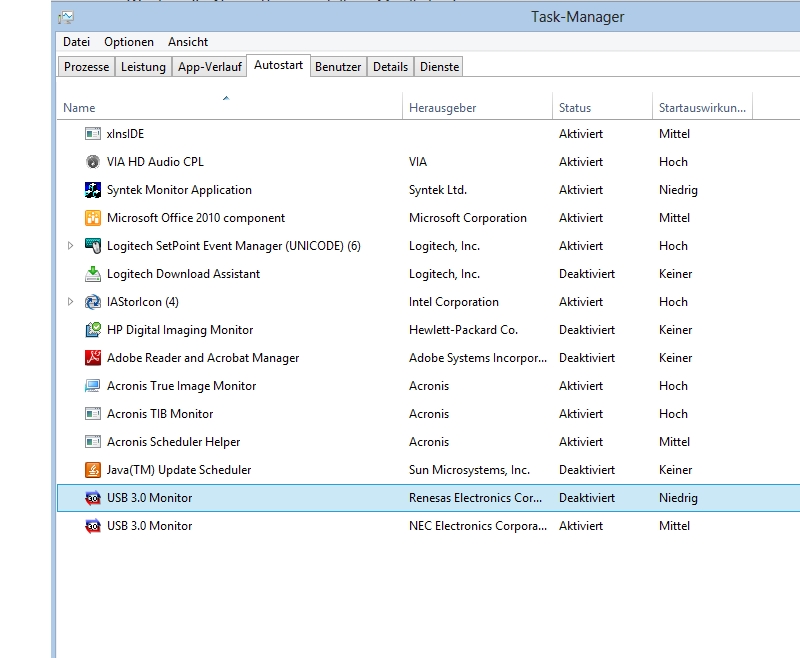The image size is (800, 658).
Task: Sort by the Name column header
Action: click(x=230, y=106)
